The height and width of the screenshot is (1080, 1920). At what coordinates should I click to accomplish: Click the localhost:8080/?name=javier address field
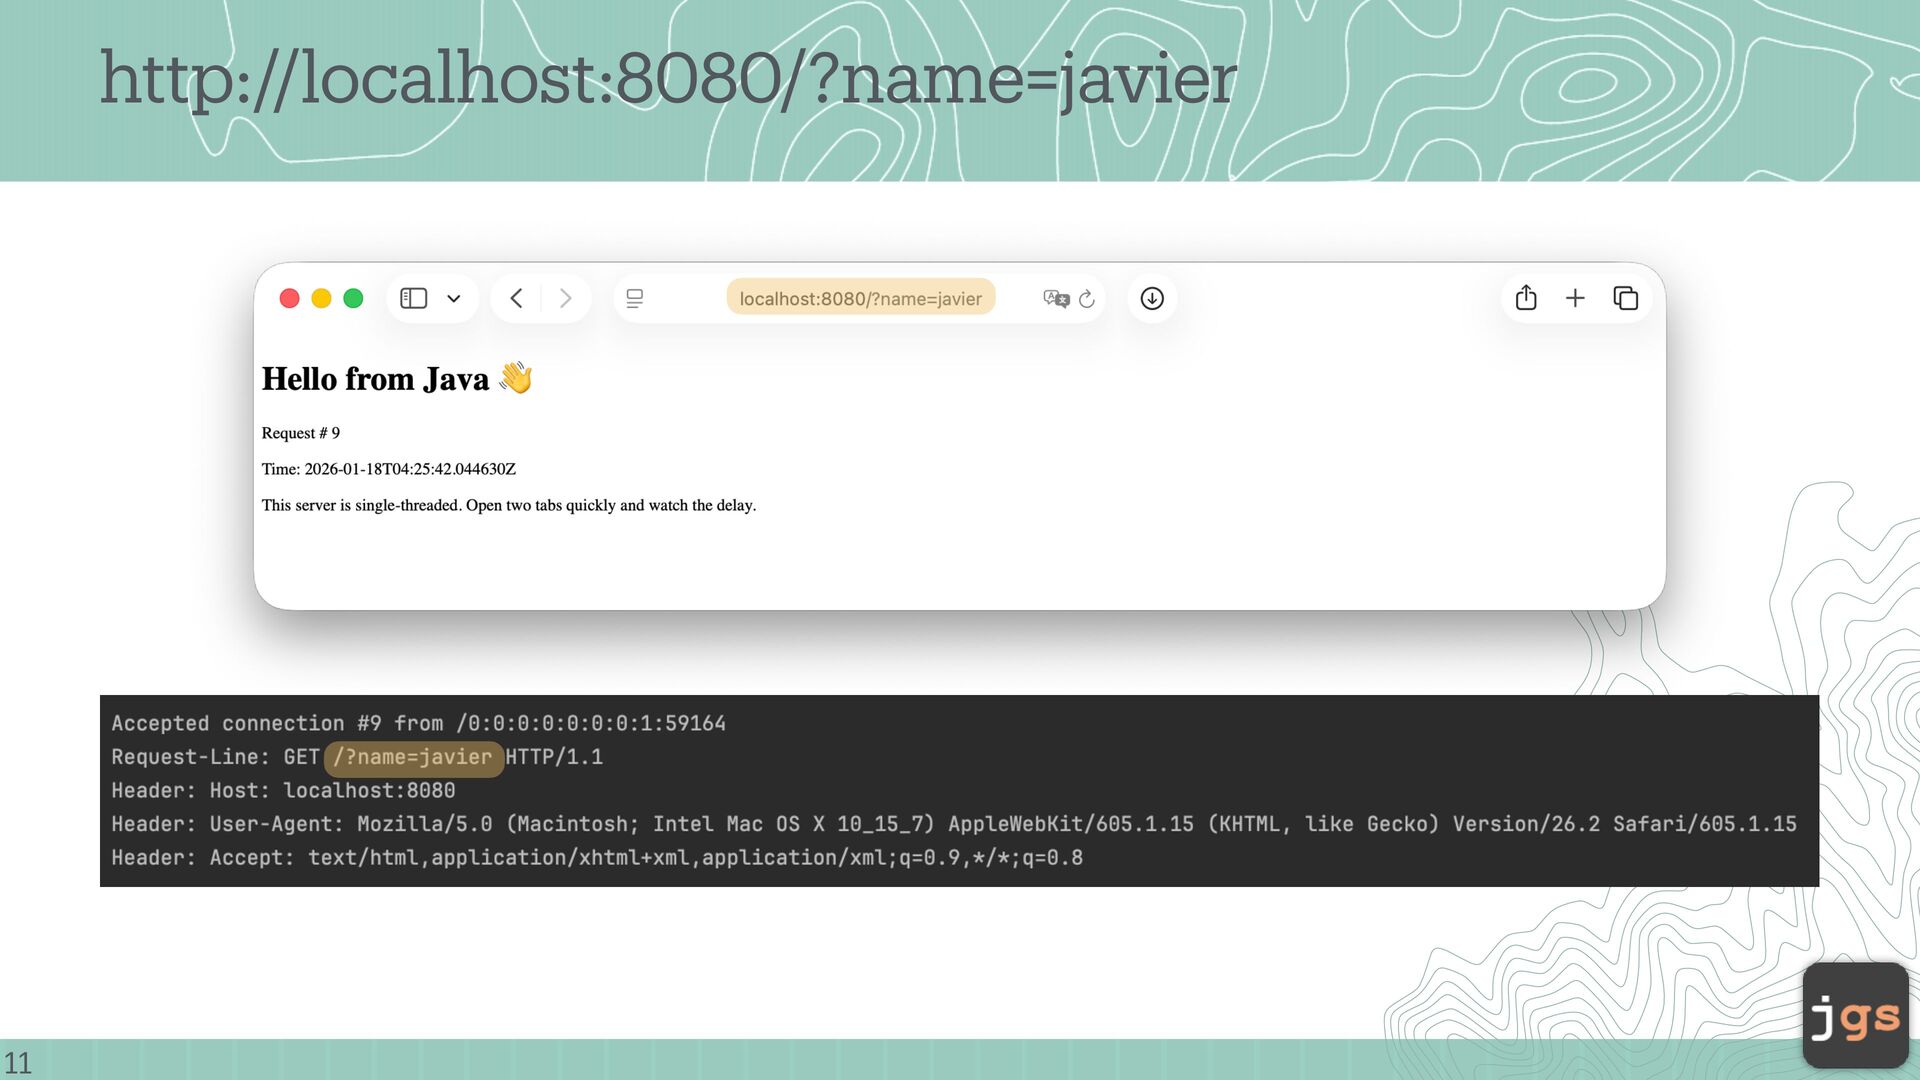860,298
